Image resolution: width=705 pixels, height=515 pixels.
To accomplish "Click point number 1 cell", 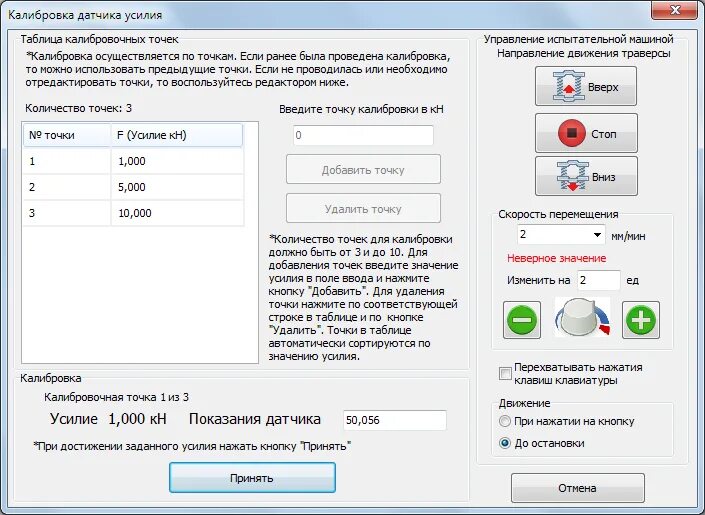I will pos(67,161).
